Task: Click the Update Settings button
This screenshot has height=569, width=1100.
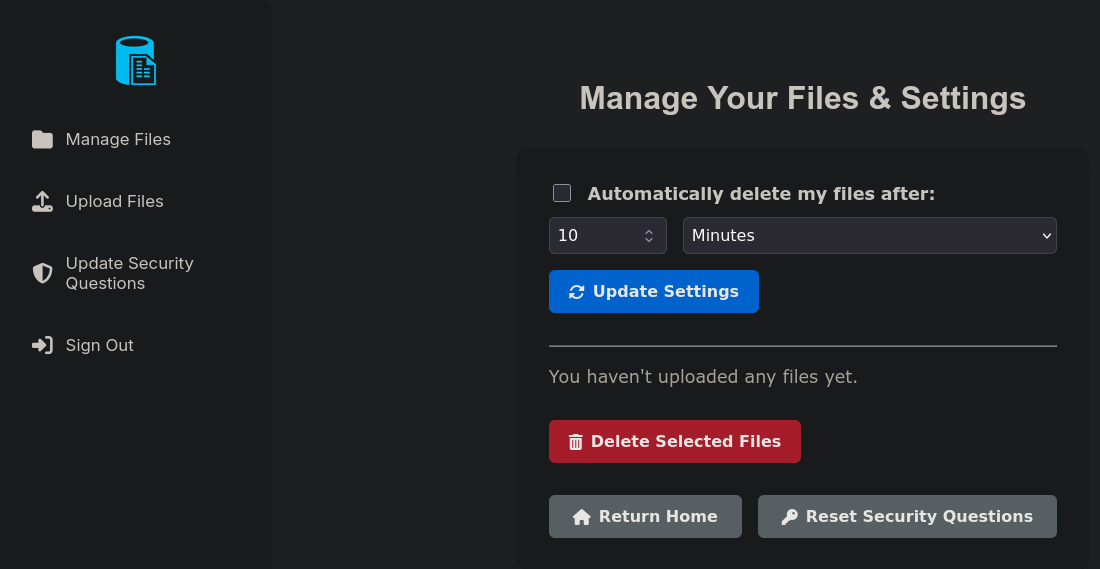Action: pyautogui.click(x=654, y=291)
